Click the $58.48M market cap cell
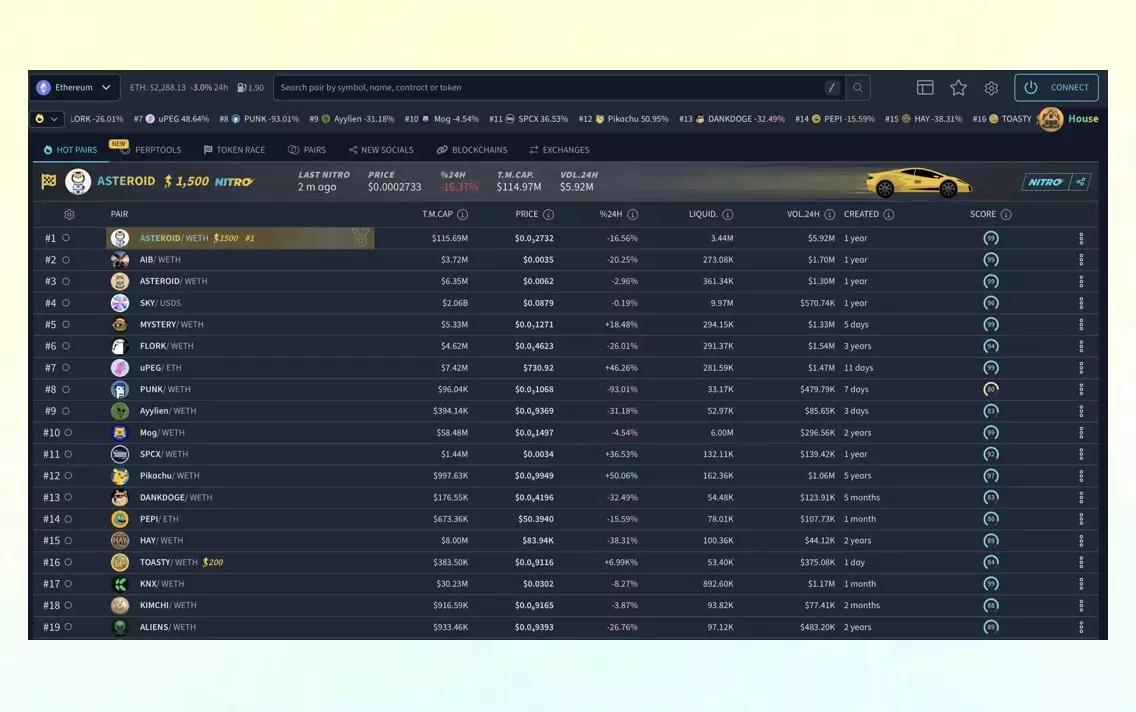 [x=451, y=432]
